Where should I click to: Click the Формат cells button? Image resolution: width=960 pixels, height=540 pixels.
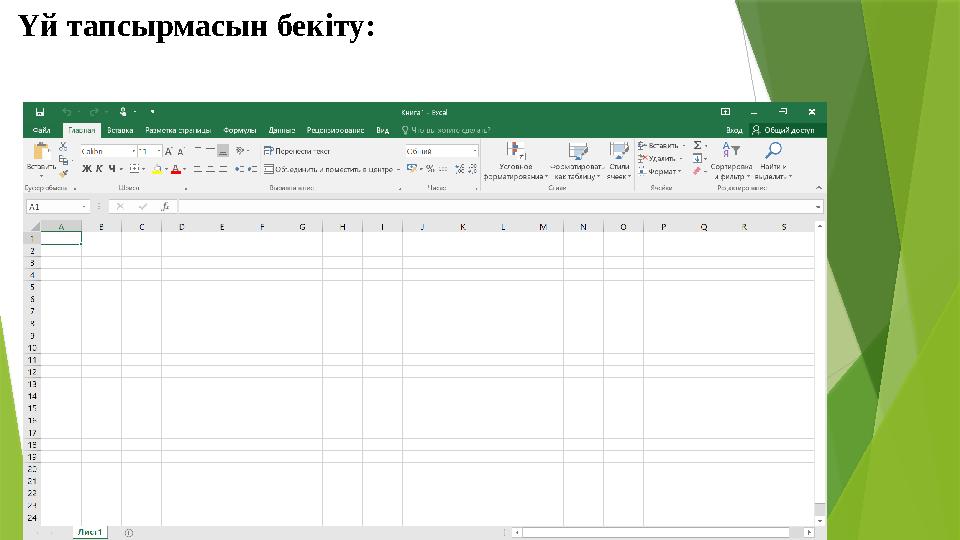(659, 171)
